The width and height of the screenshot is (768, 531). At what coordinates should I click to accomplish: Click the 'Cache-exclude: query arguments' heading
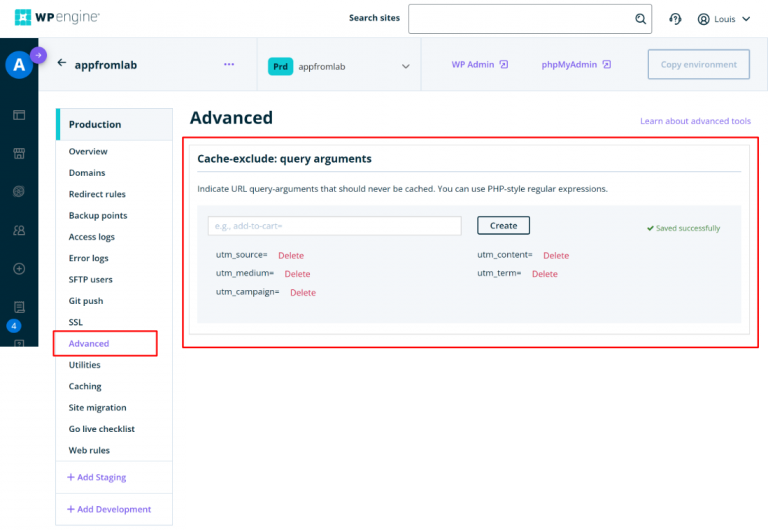pyautogui.click(x=285, y=159)
